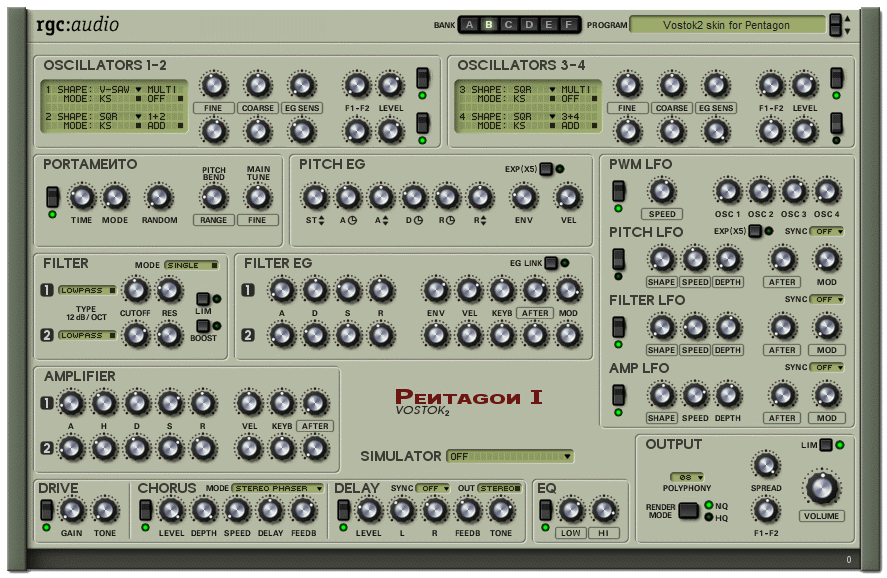Viewport: 887px width, 578px height.
Task: Click the Filter EG AFTER button
Action: [x=535, y=313]
